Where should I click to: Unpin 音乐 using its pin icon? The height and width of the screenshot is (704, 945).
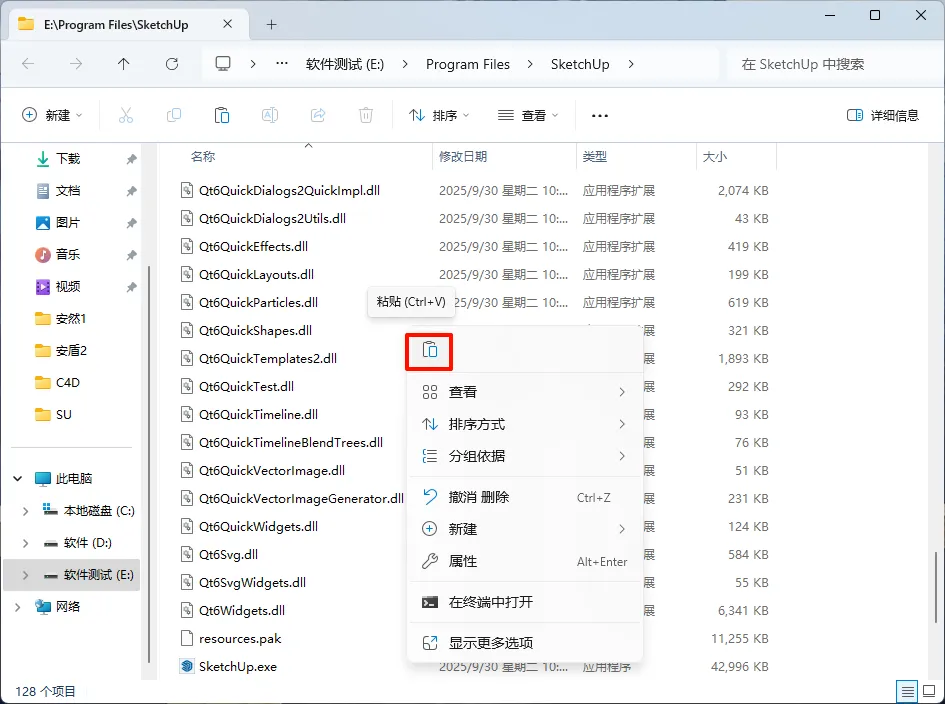[x=131, y=255]
